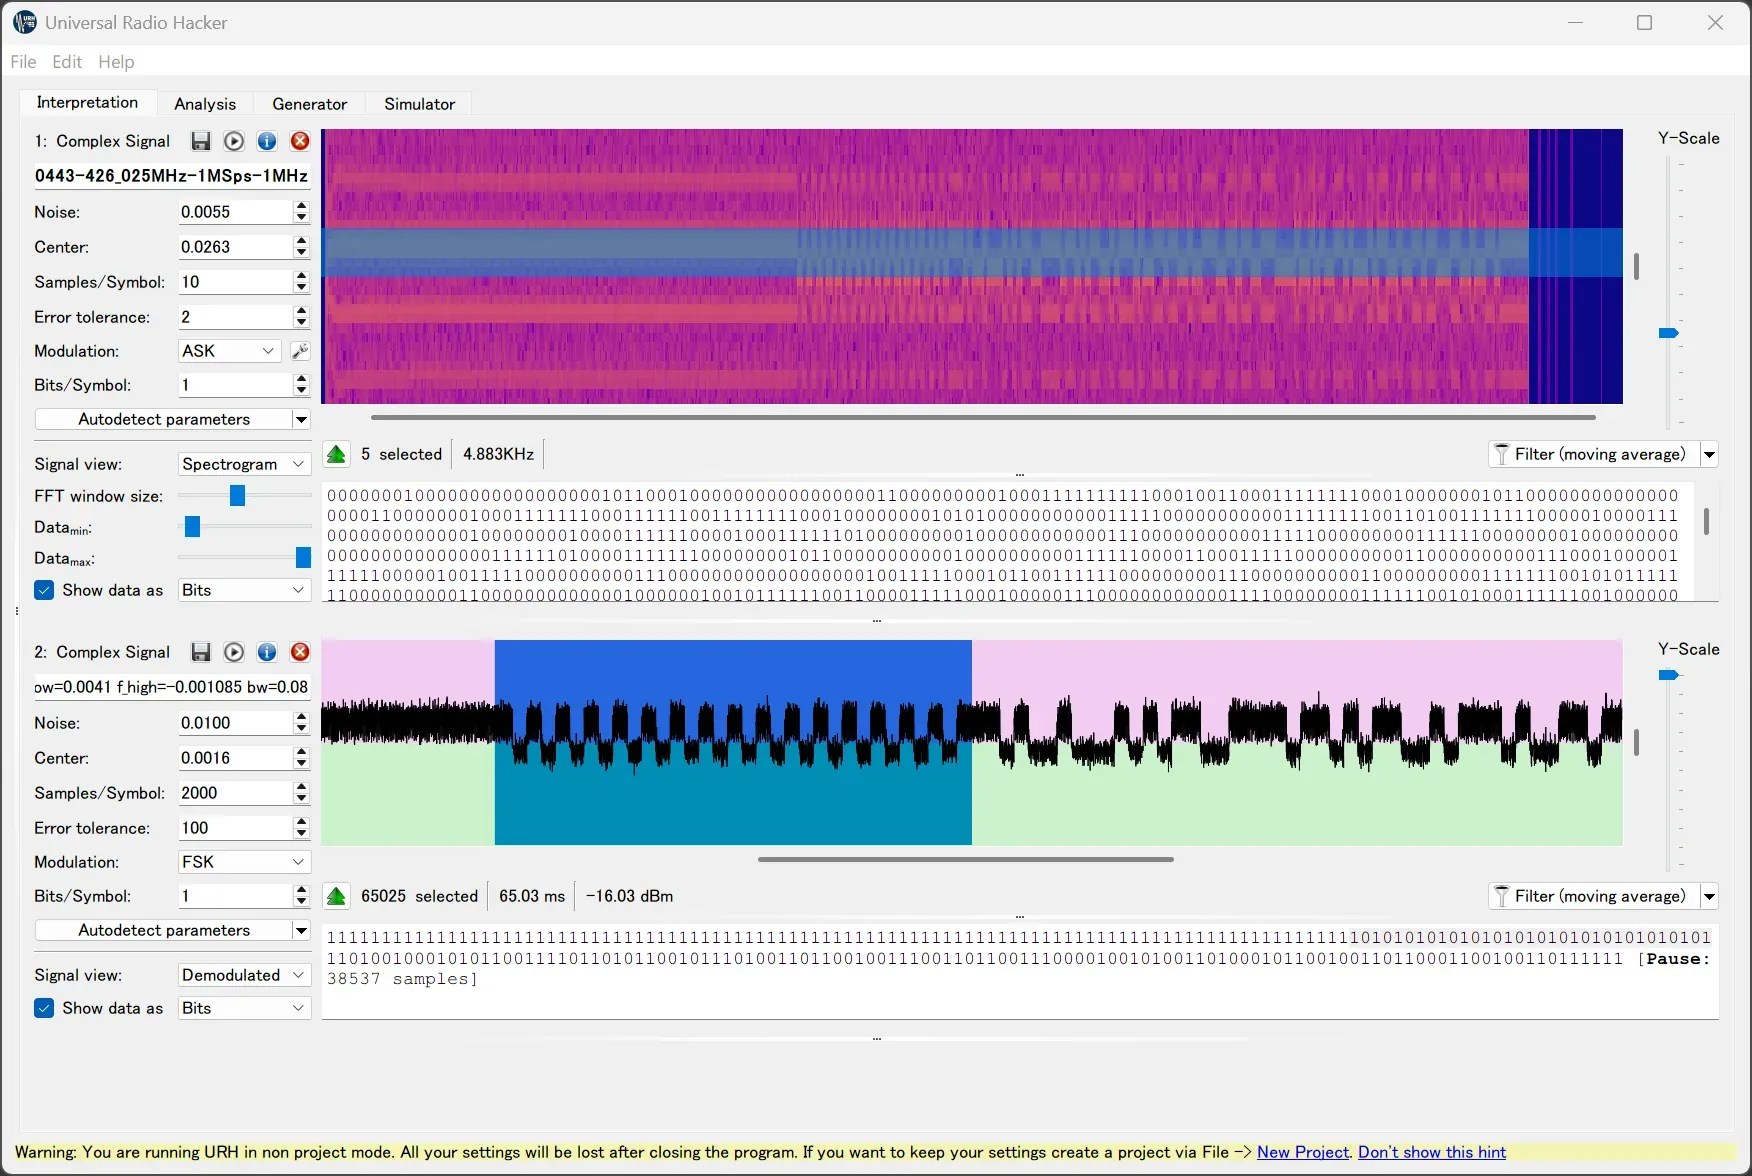The image size is (1752, 1176).
Task: Close signal 2 with the red X icon
Action: click(300, 652)
